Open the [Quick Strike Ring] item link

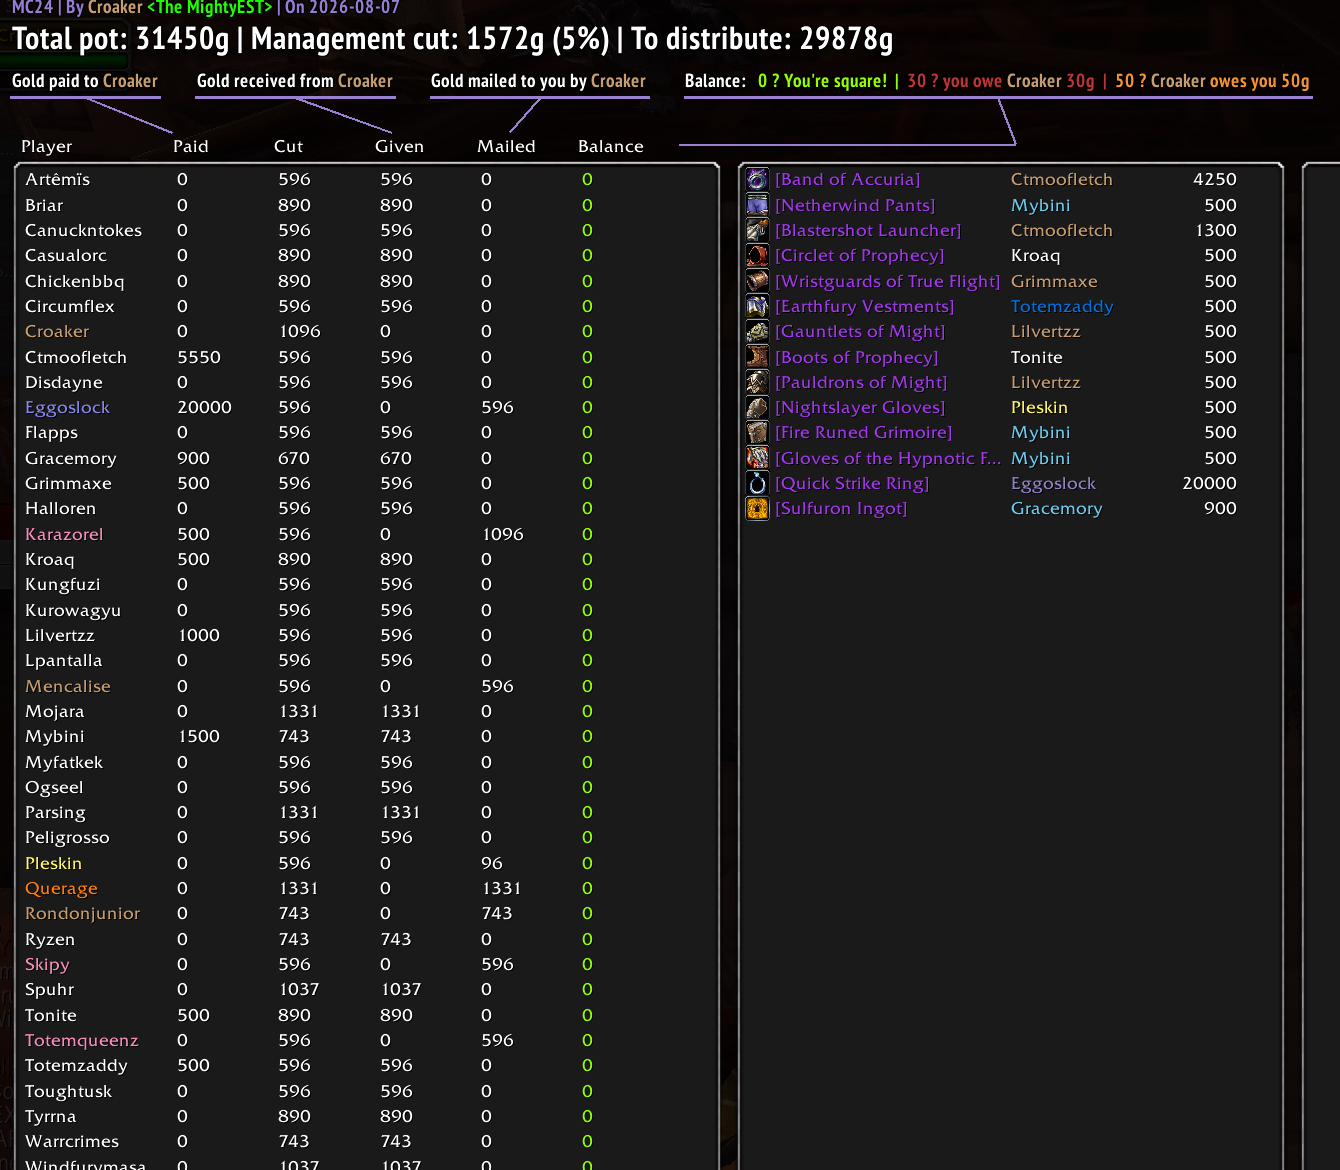(852, 483)
